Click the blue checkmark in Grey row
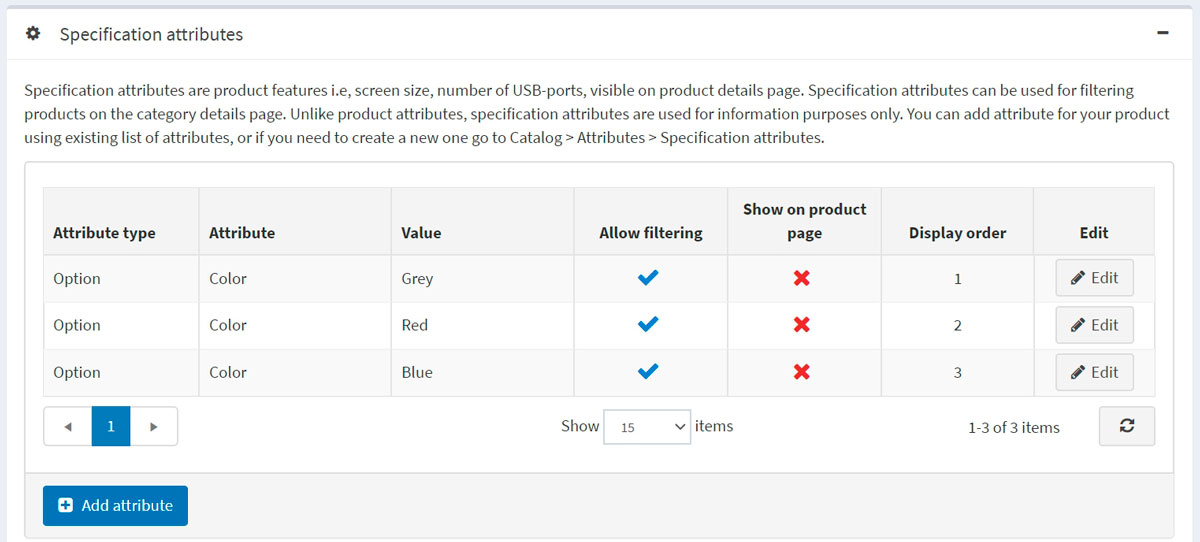The image size is (1200, 542). tap(649, 278)
